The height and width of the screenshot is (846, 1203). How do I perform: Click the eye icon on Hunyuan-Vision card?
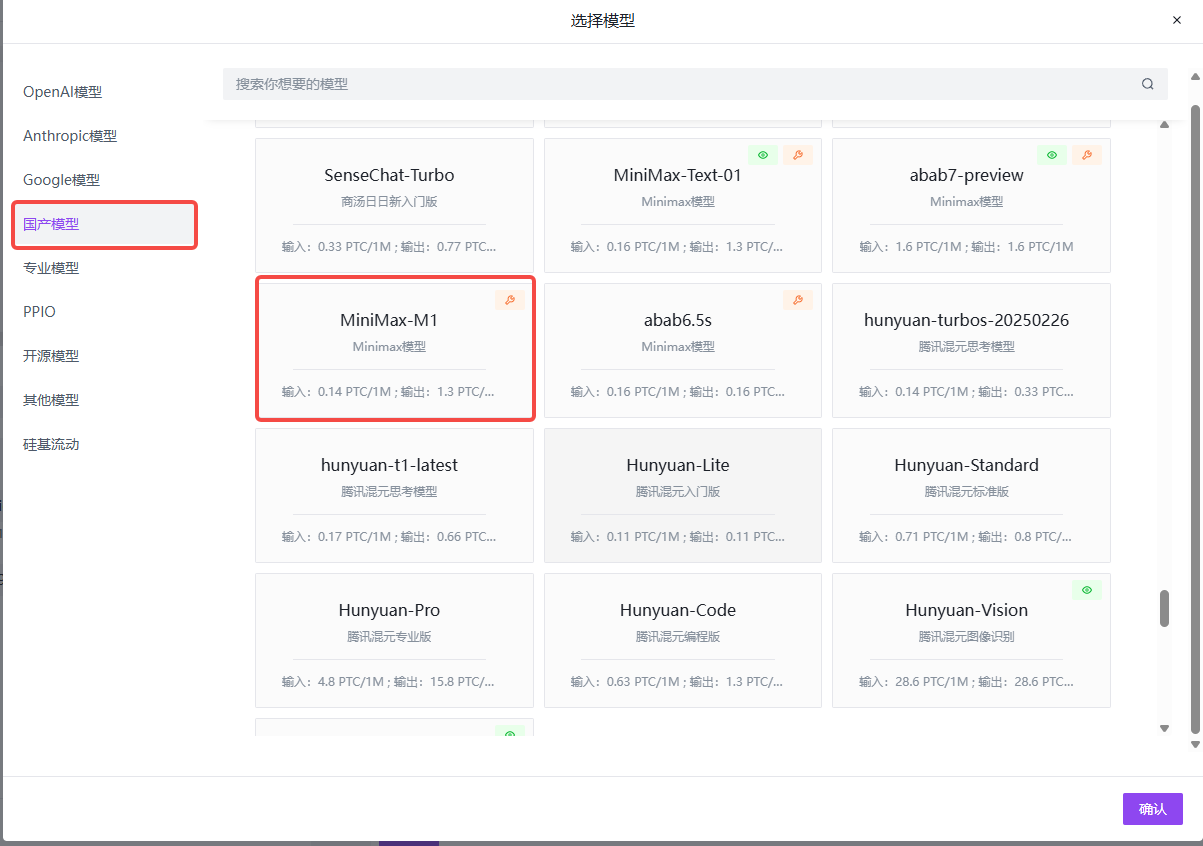1087,590
